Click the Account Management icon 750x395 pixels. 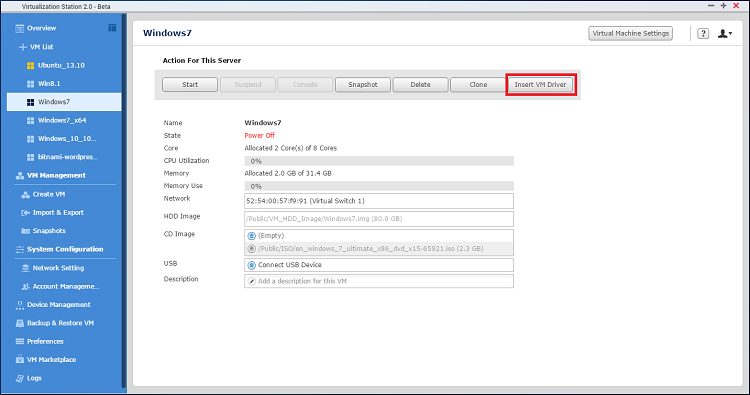point(25,286)
